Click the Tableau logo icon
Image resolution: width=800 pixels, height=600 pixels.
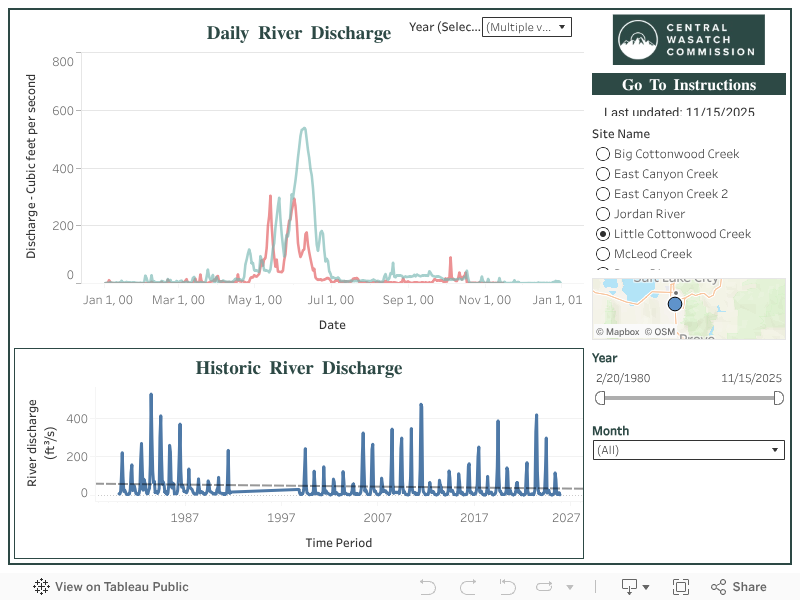42,587
